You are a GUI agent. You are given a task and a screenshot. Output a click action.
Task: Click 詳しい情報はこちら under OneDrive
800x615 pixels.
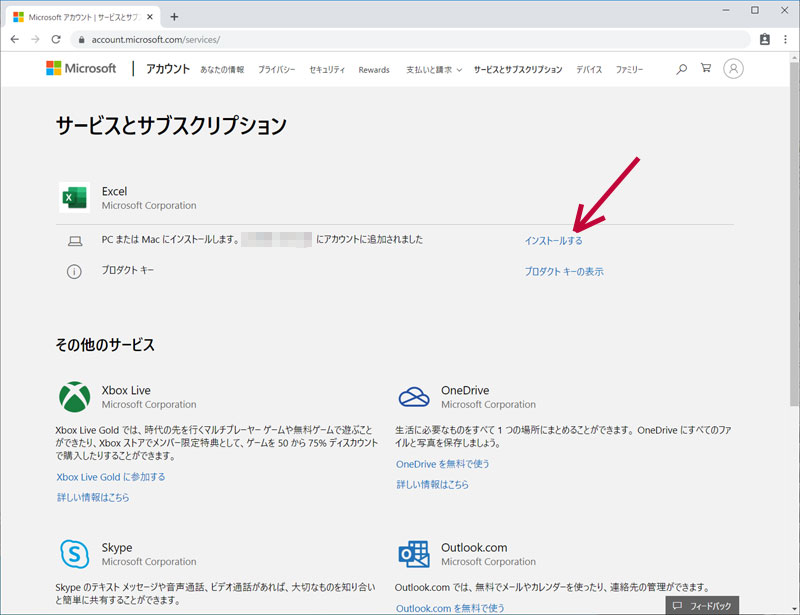tap(433, 484)
